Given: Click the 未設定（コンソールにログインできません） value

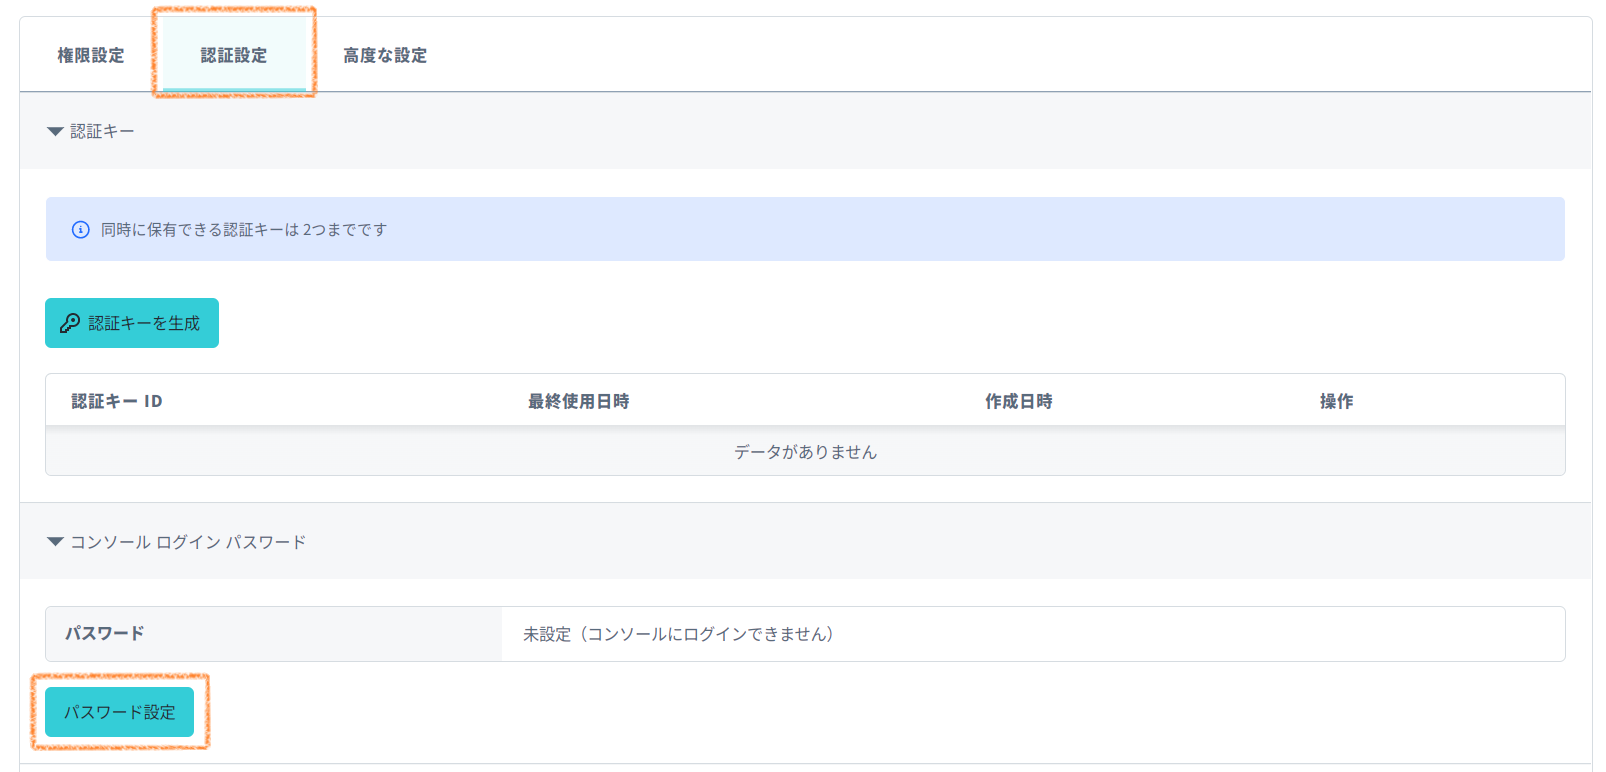Looking at the screenshot, I should [x=679, y=634].
